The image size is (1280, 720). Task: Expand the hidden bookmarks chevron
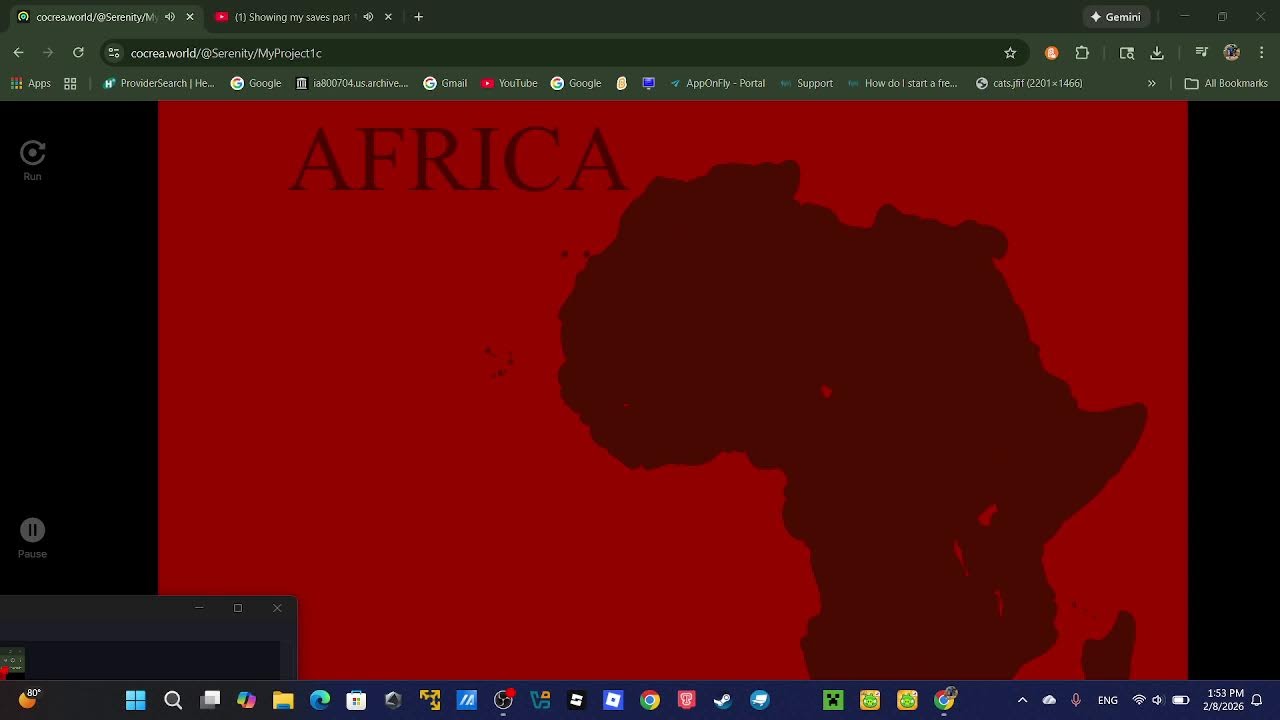(1151, 83)
